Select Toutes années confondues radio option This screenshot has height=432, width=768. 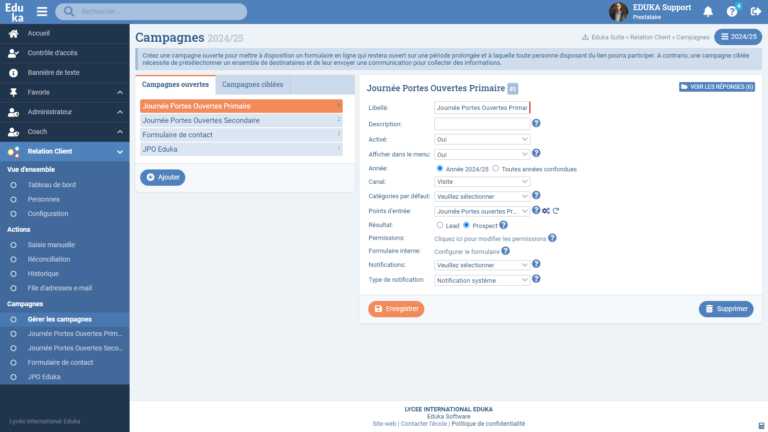pos(496,169)
